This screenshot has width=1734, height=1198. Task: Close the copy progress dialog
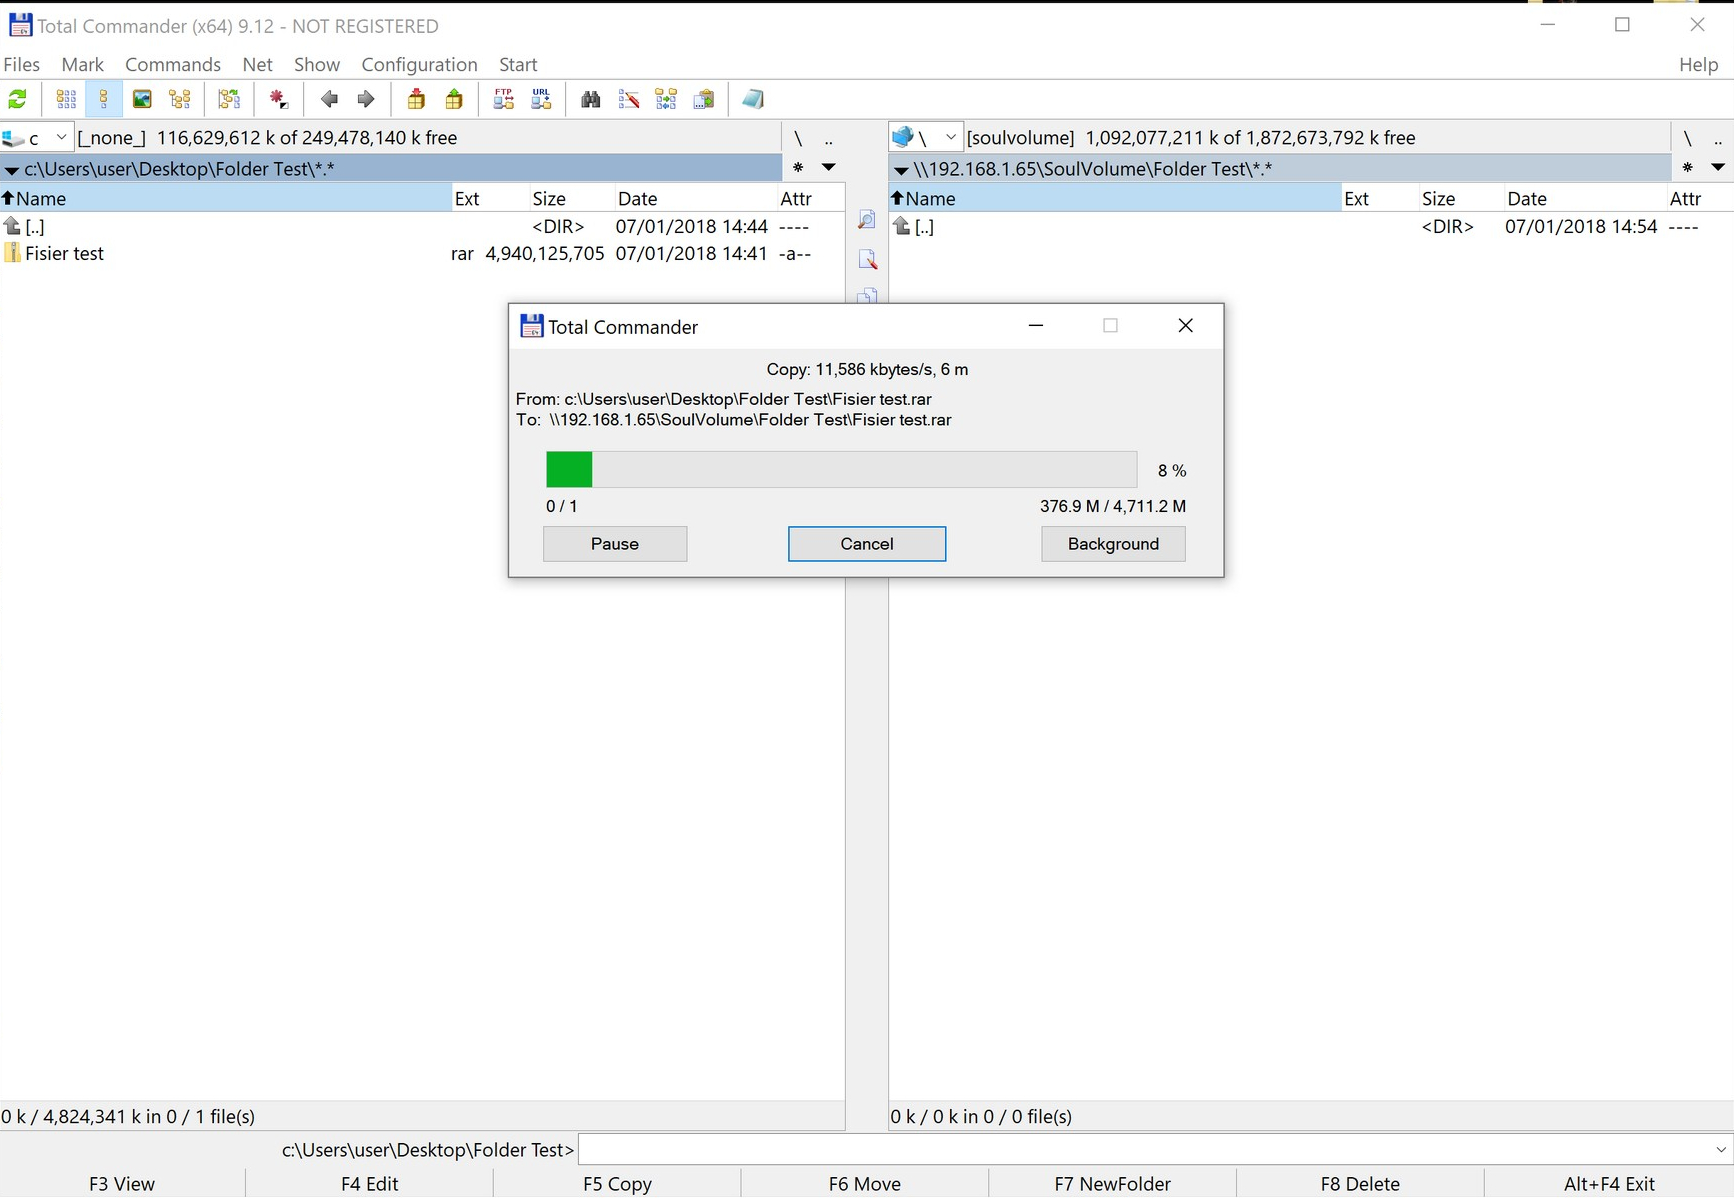pos(1185,326)
